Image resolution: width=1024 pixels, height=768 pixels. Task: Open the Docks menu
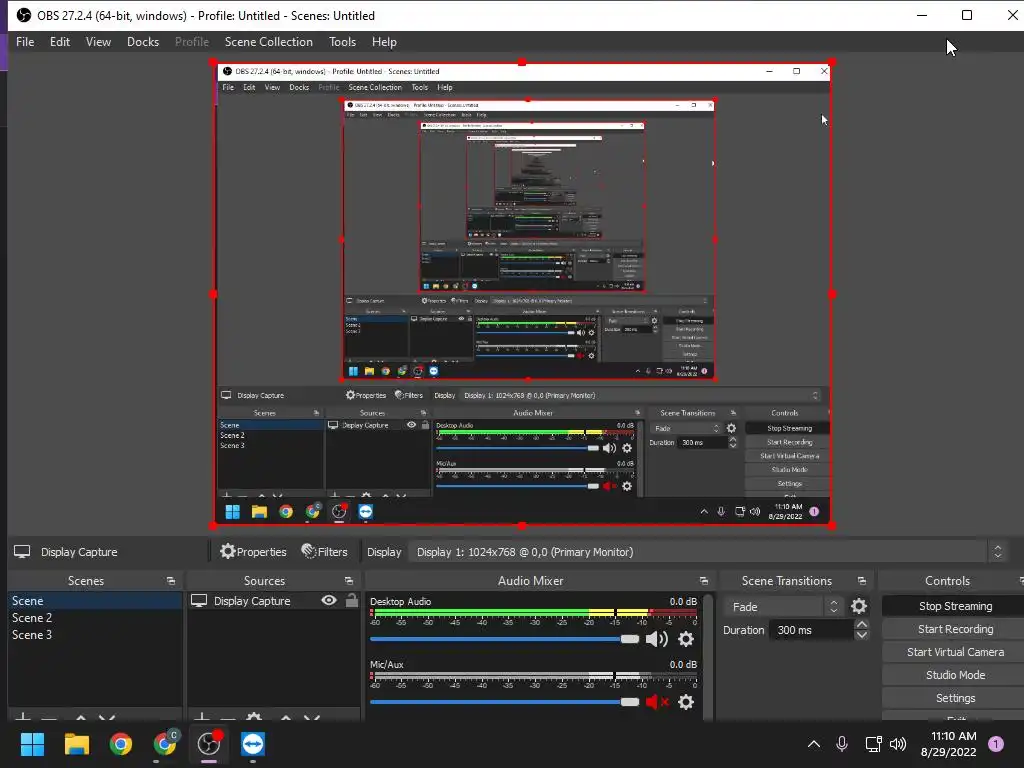(x=143, y=42)
